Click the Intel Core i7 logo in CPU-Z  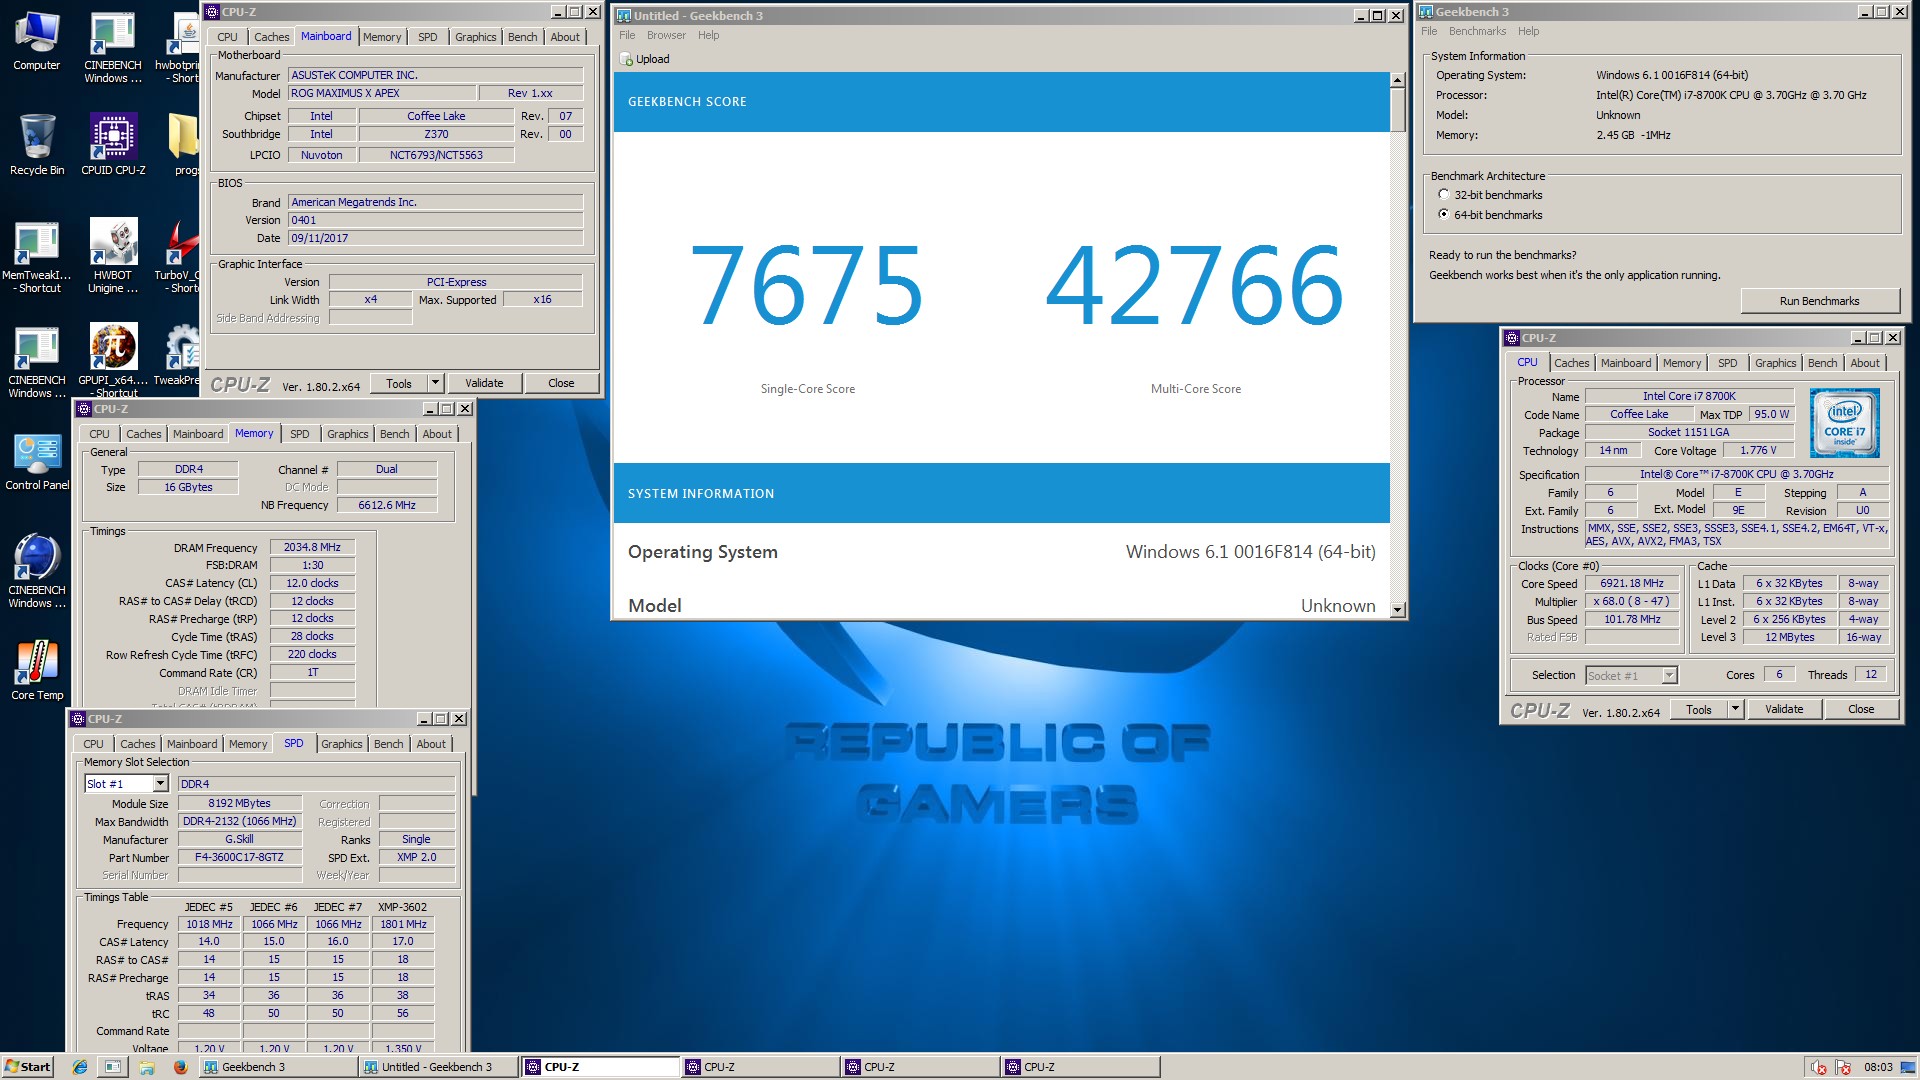tap(1844, 424)
